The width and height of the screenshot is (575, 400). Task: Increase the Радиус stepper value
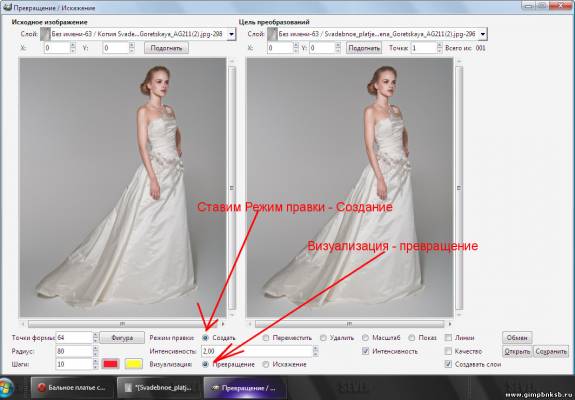click(x=96, y=348)
